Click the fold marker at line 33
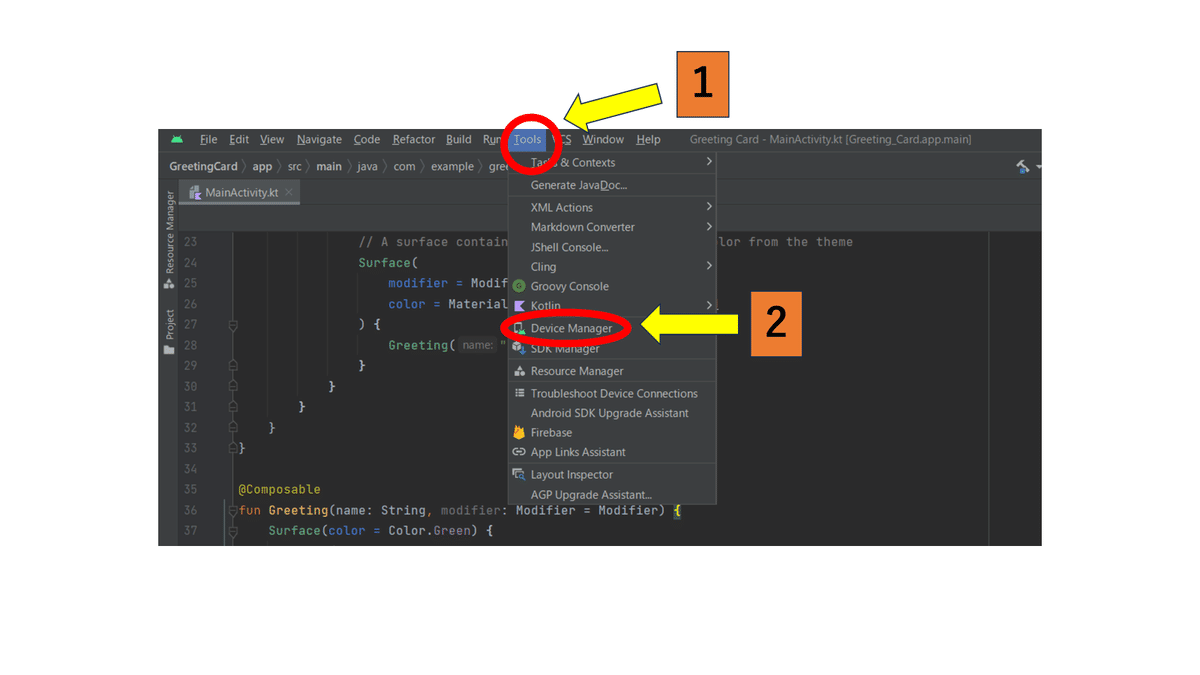 (x=233, y=448)
